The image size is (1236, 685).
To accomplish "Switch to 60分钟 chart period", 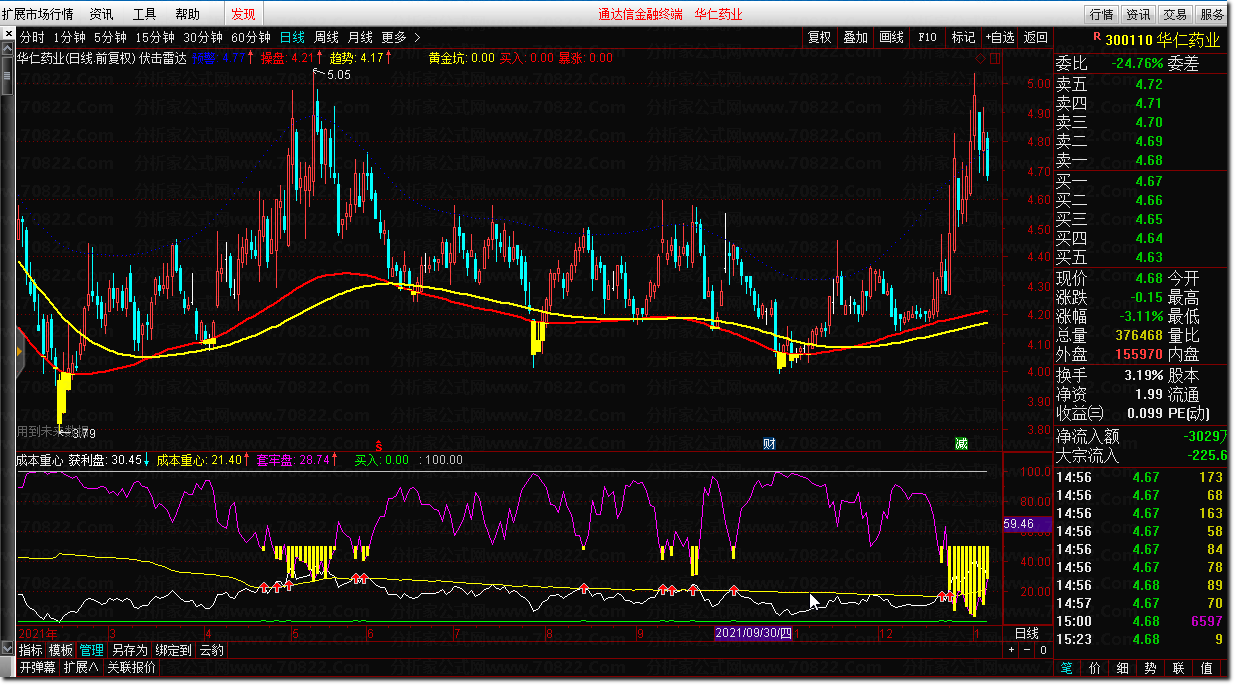I will (251, 37).
